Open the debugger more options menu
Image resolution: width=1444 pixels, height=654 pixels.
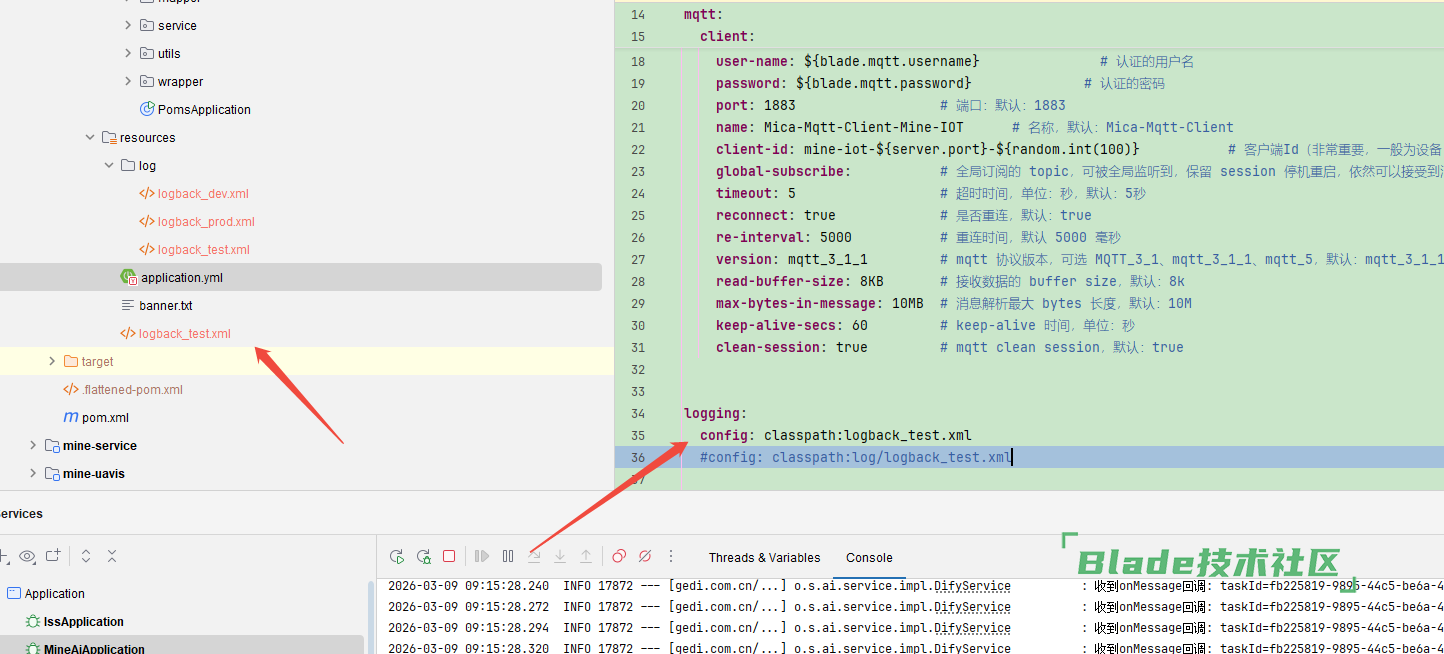pyautogui.click(x=671, y=557)
